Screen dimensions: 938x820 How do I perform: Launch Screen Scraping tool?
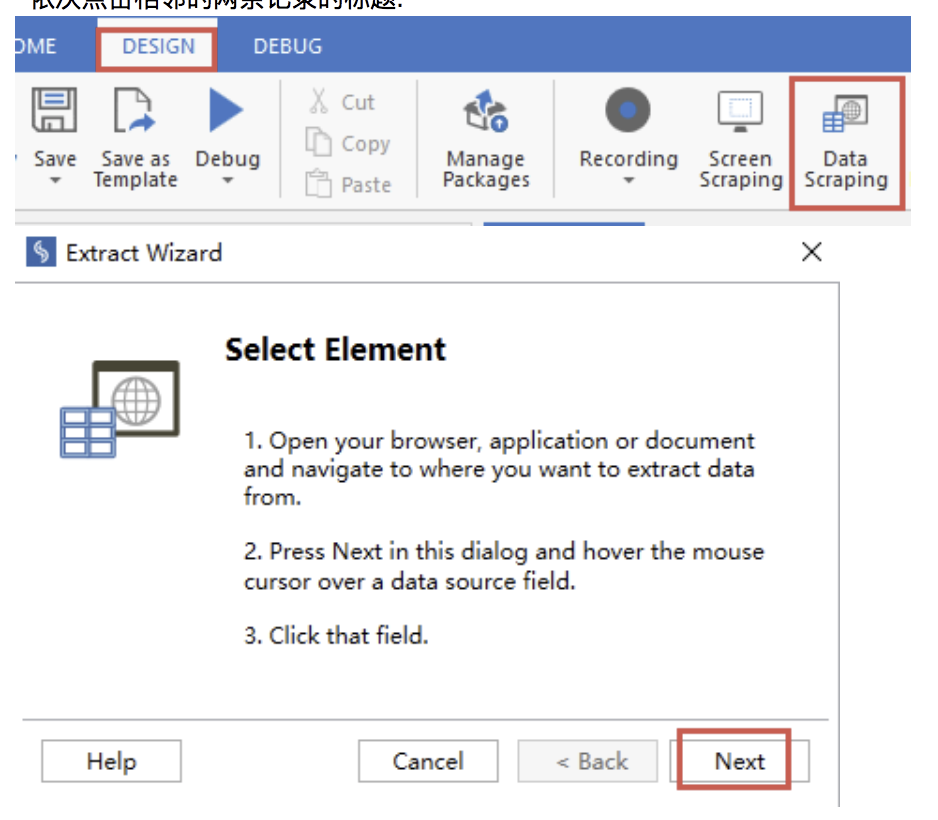741,140
